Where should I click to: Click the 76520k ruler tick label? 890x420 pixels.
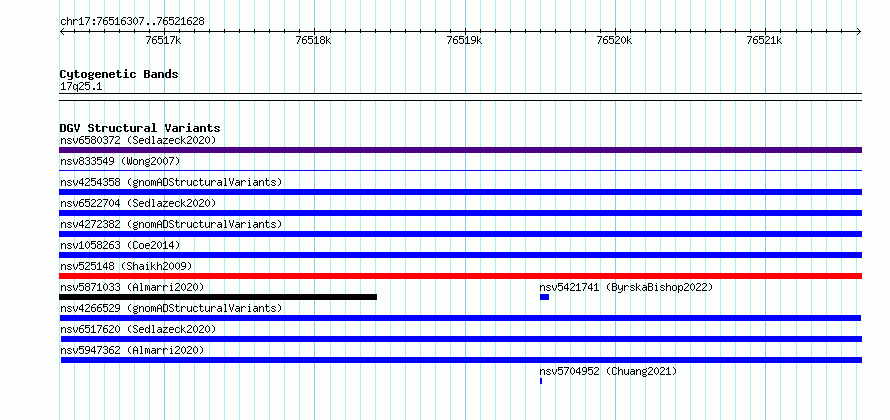614,40
